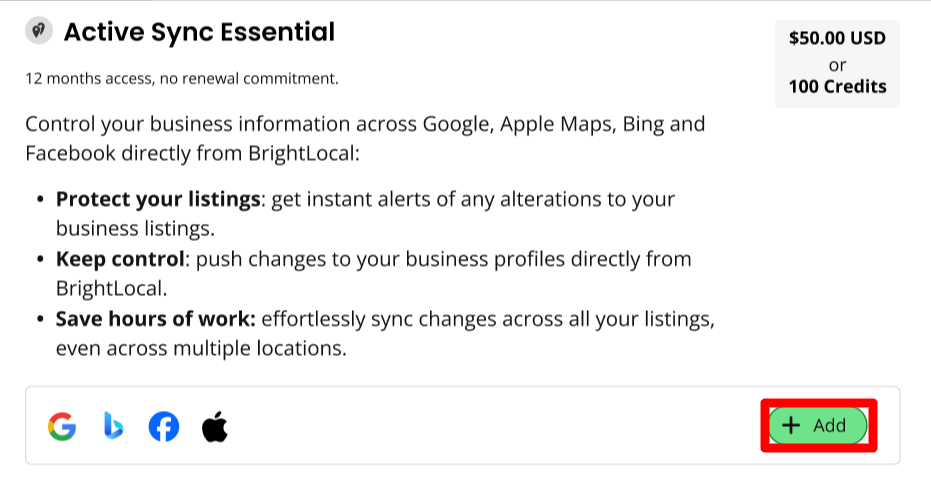Click the Facebook logo icon

(164, 427)
